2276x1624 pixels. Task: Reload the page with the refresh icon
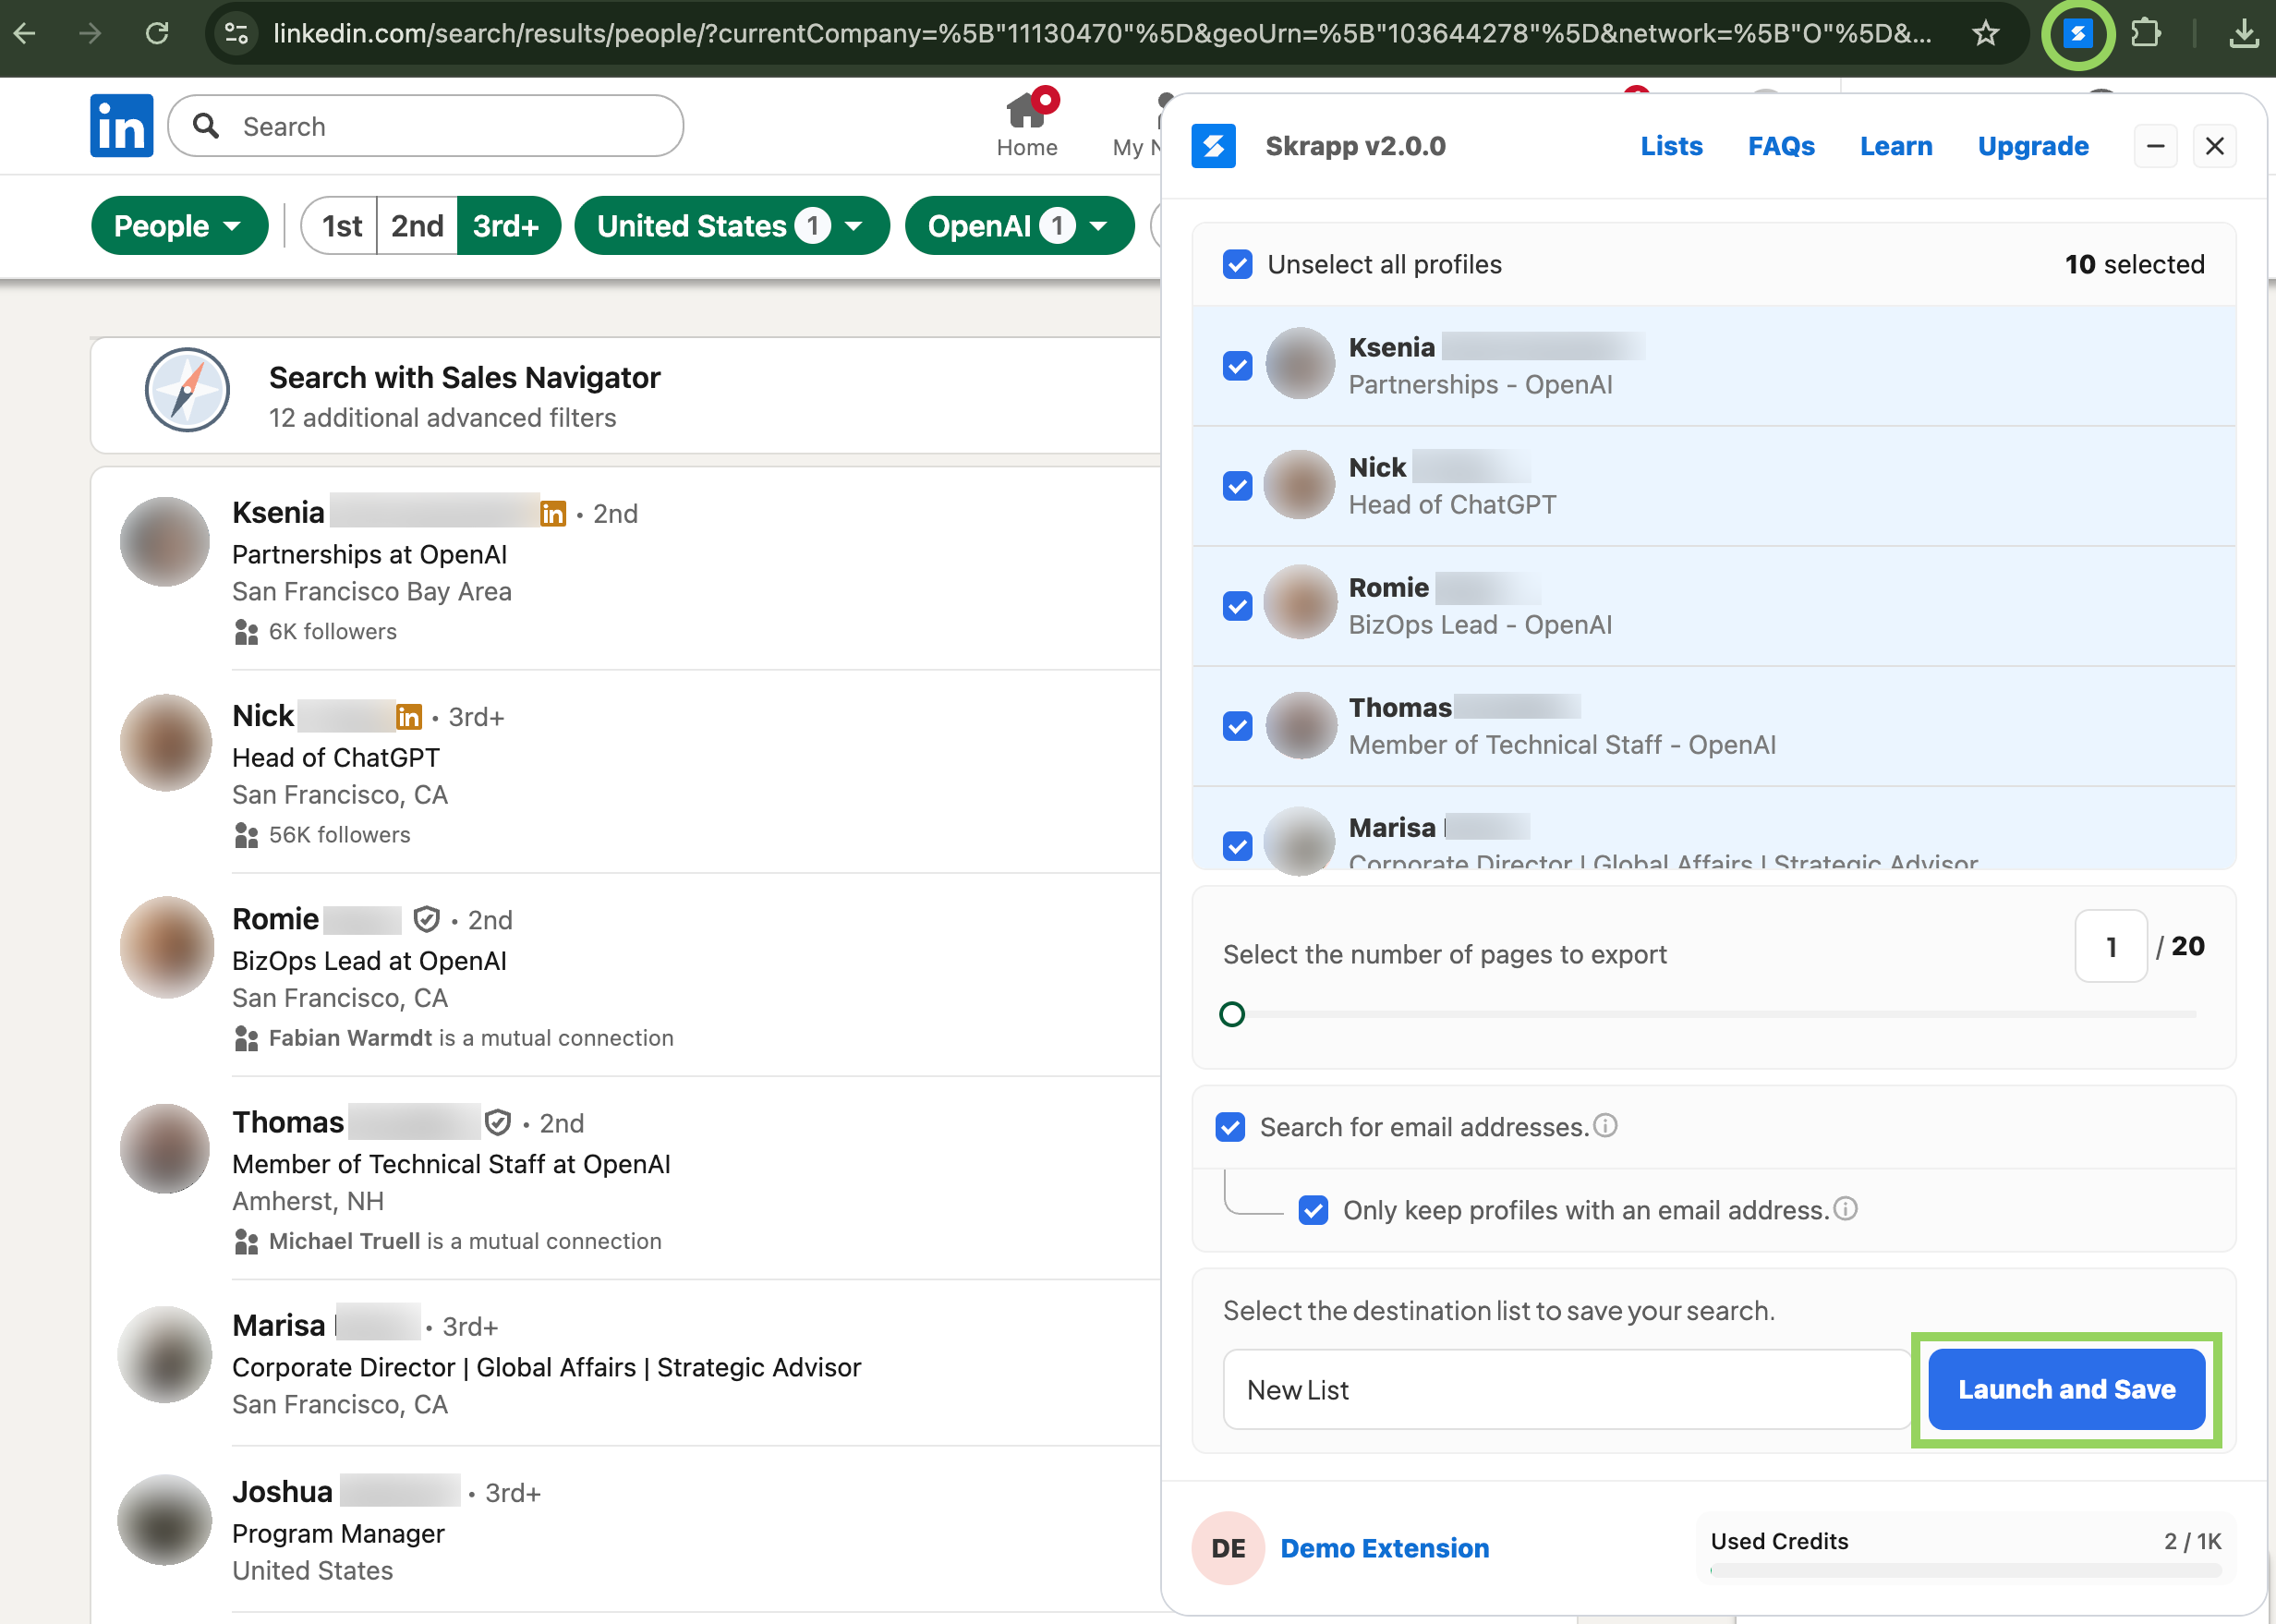click(x=157, y=34)
